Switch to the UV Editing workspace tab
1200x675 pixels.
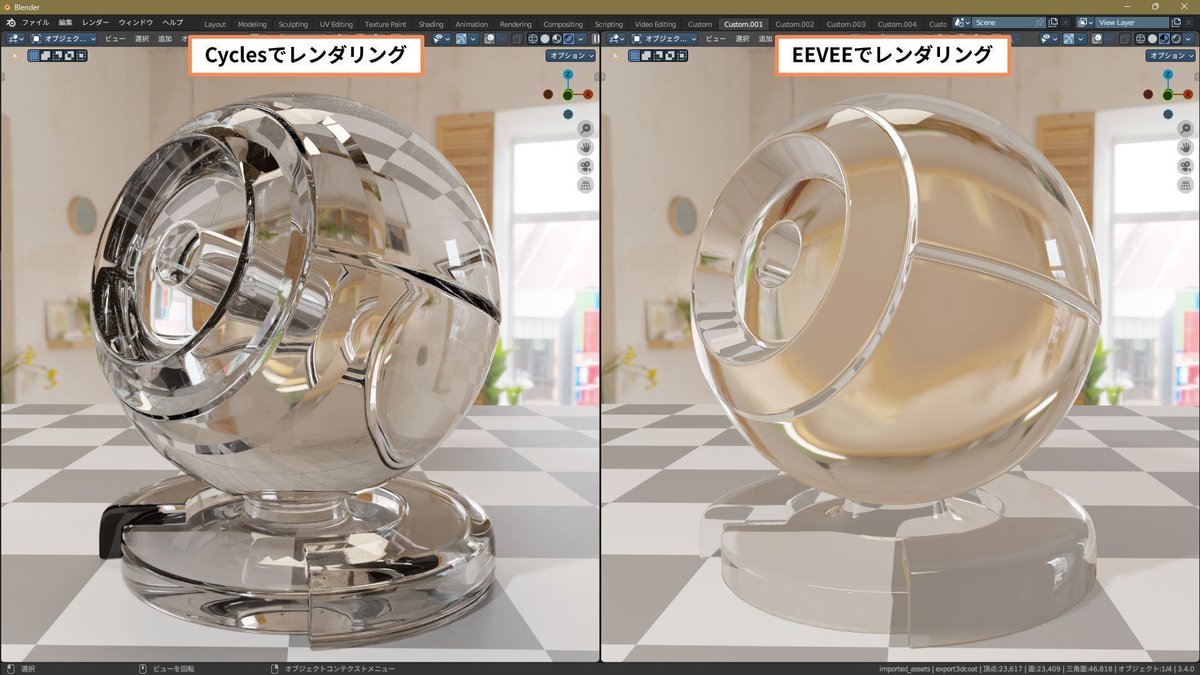click(x=336, y=24)
